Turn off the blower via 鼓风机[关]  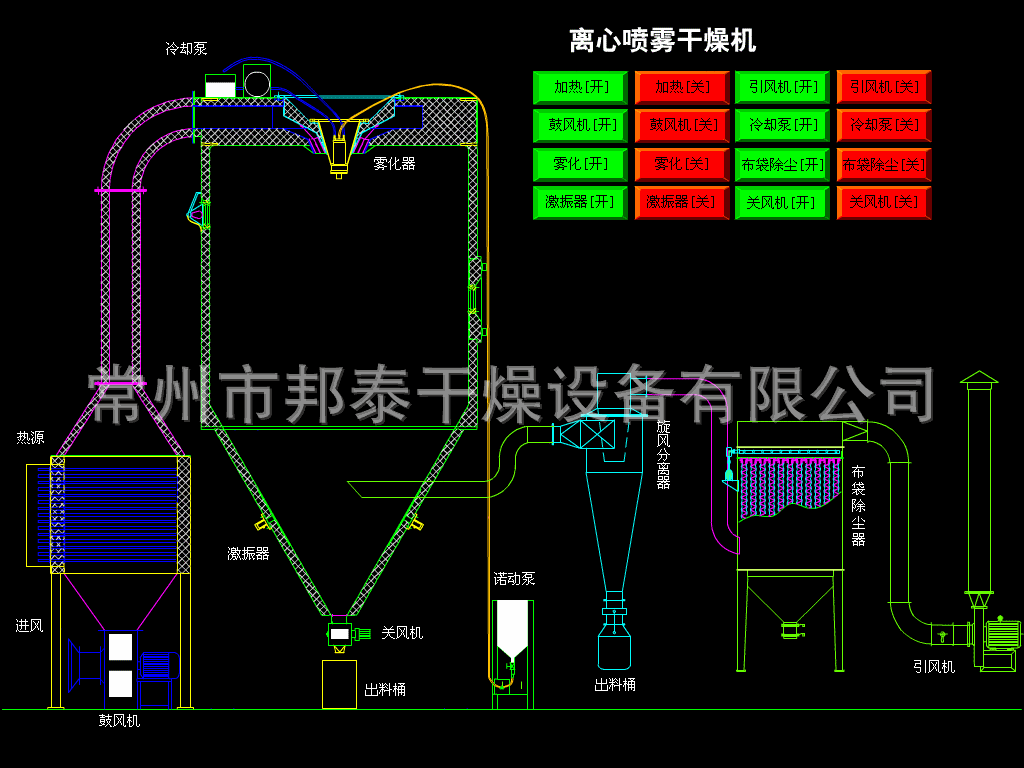pyautogui.click(x=681, y=126)
